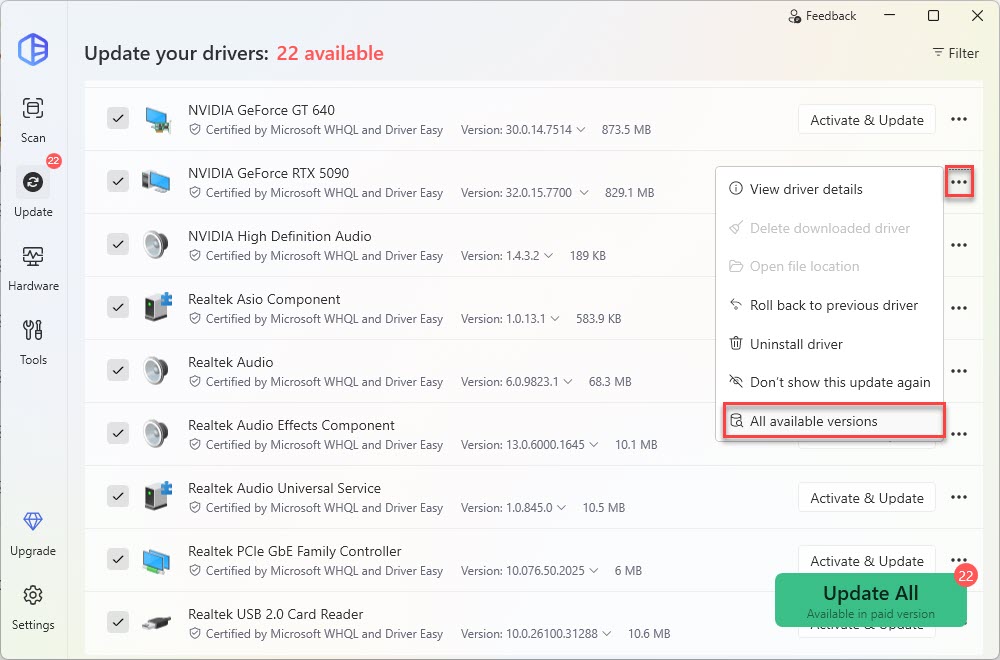Open more options for Realtek Audio Effects Component

click(959, 434)
